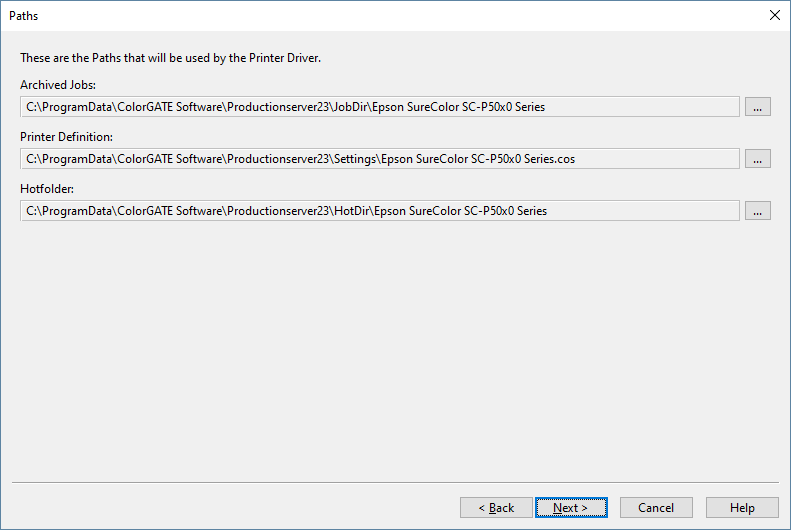Click the Printer Definition label
The image size is (791, 530).
[x=66, y=137]
